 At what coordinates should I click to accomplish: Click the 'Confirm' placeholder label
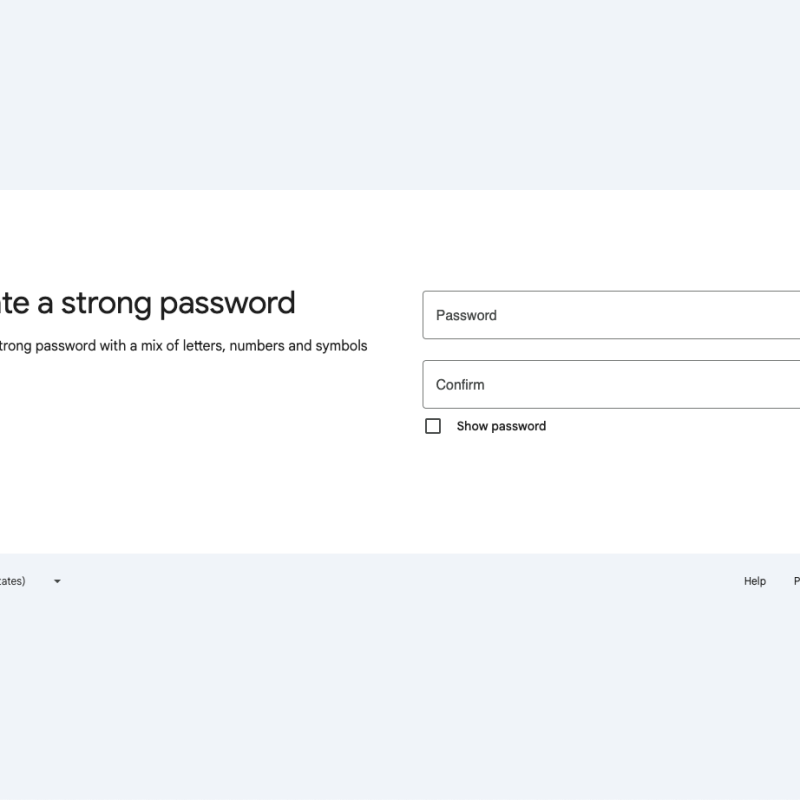(x=460, y=384)
